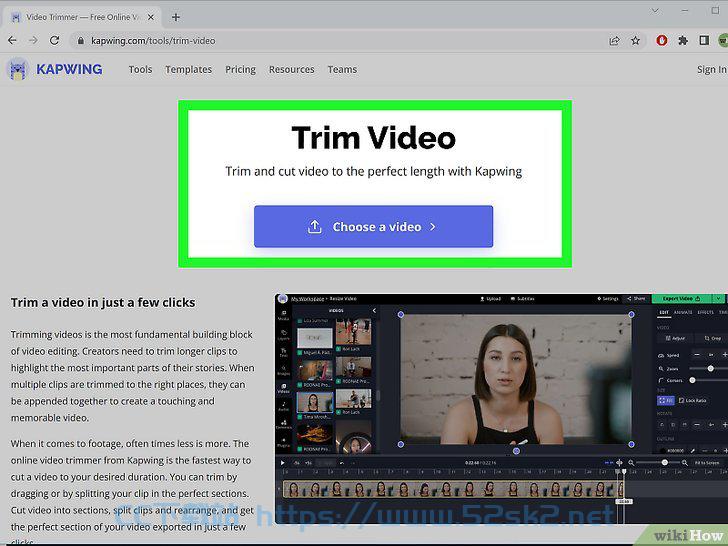Toggle the browser side panel icon
This screenshot has height=546, width=728.
[704, 41]
